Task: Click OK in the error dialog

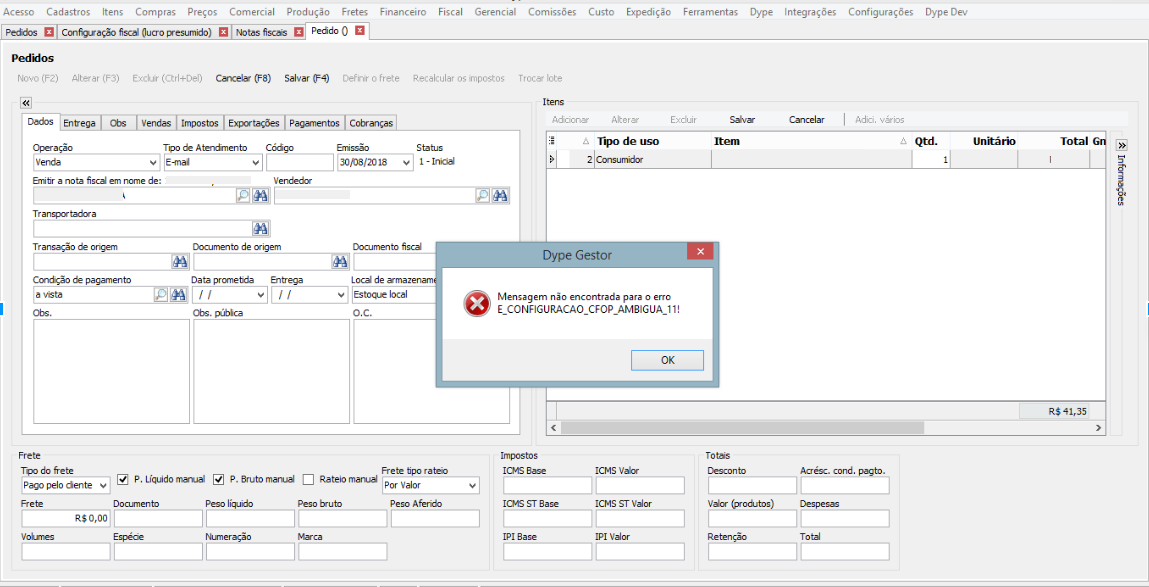Action: click(668, 360)
